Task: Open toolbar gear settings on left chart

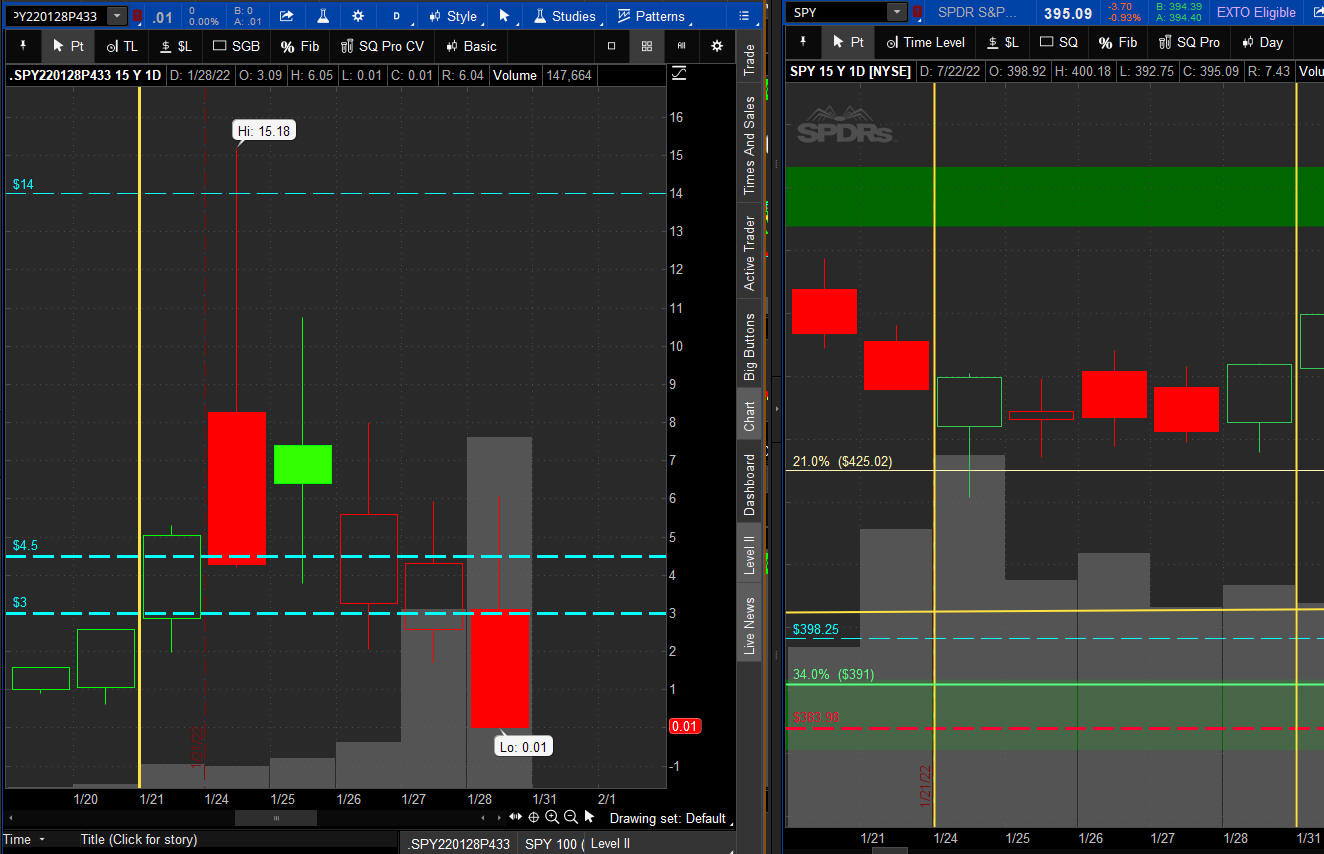Action: click(717, 46)
